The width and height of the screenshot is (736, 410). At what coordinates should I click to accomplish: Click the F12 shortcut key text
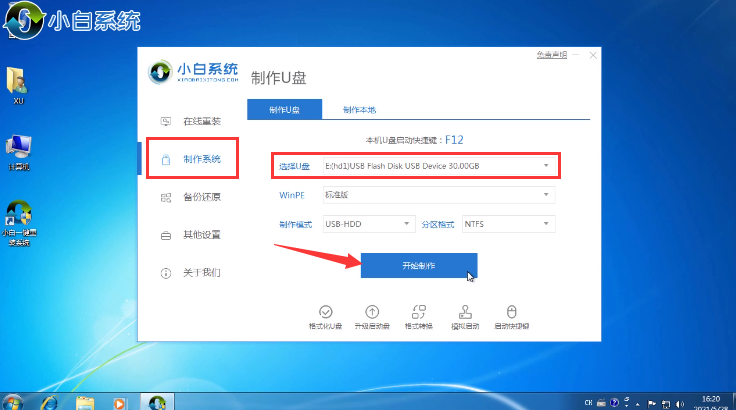pos(454,140)
